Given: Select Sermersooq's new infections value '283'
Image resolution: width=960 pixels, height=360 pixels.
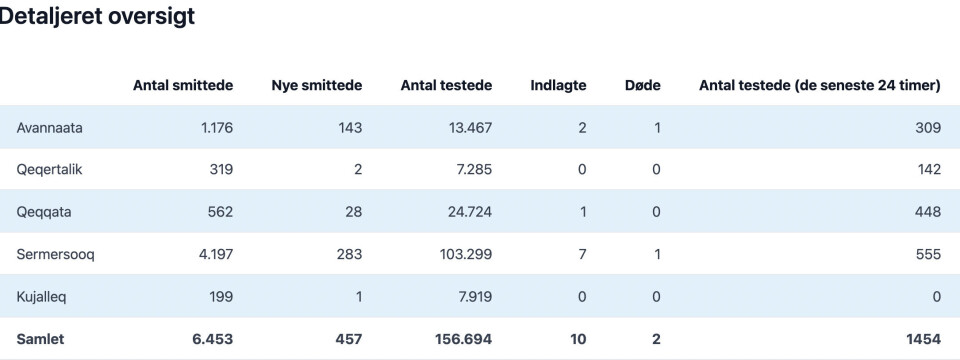Looking at the screenshot, I should tap(350, 254).
